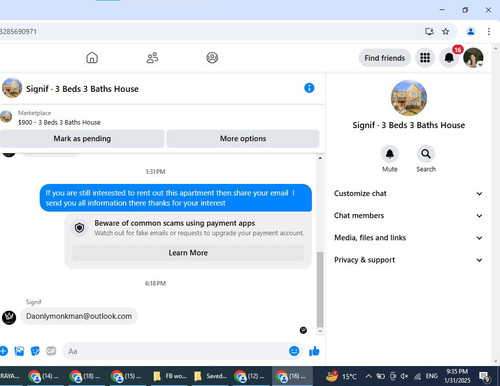This screenshot has height=386, width=500.
Task: Click the seen-status small avatar
Action: point(303,330)
